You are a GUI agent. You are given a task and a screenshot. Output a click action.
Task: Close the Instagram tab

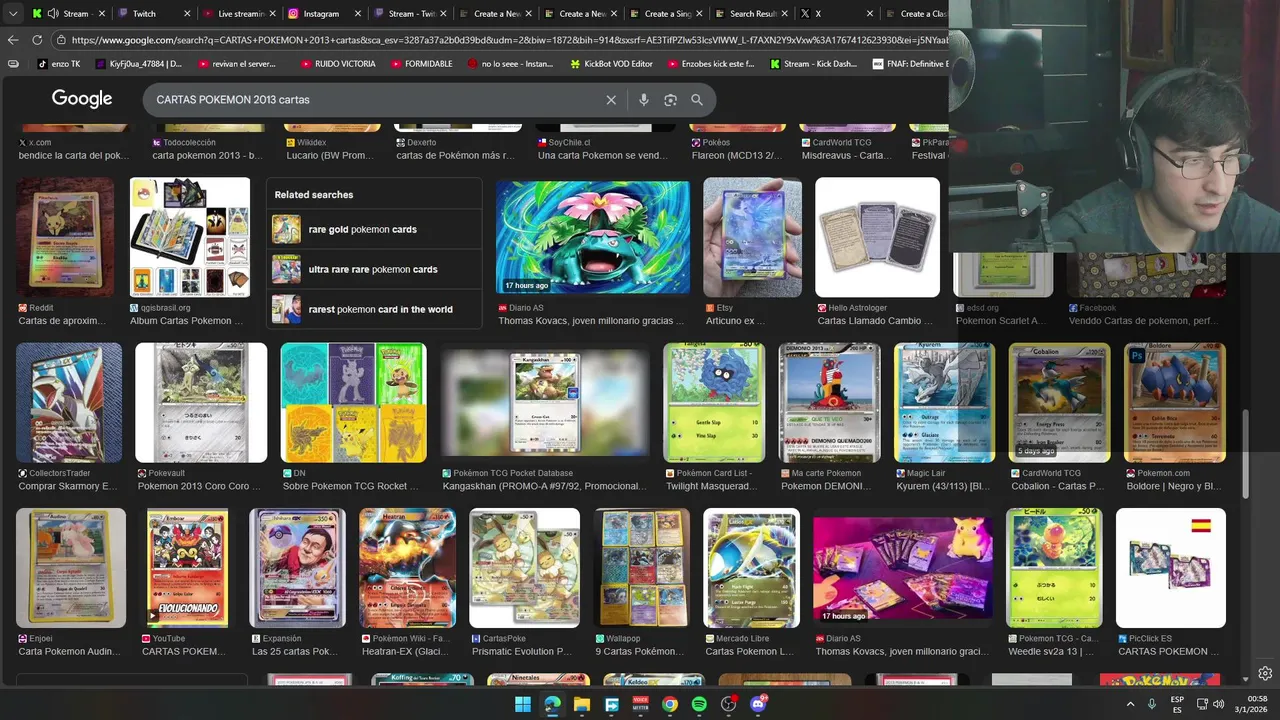[358, 14]
